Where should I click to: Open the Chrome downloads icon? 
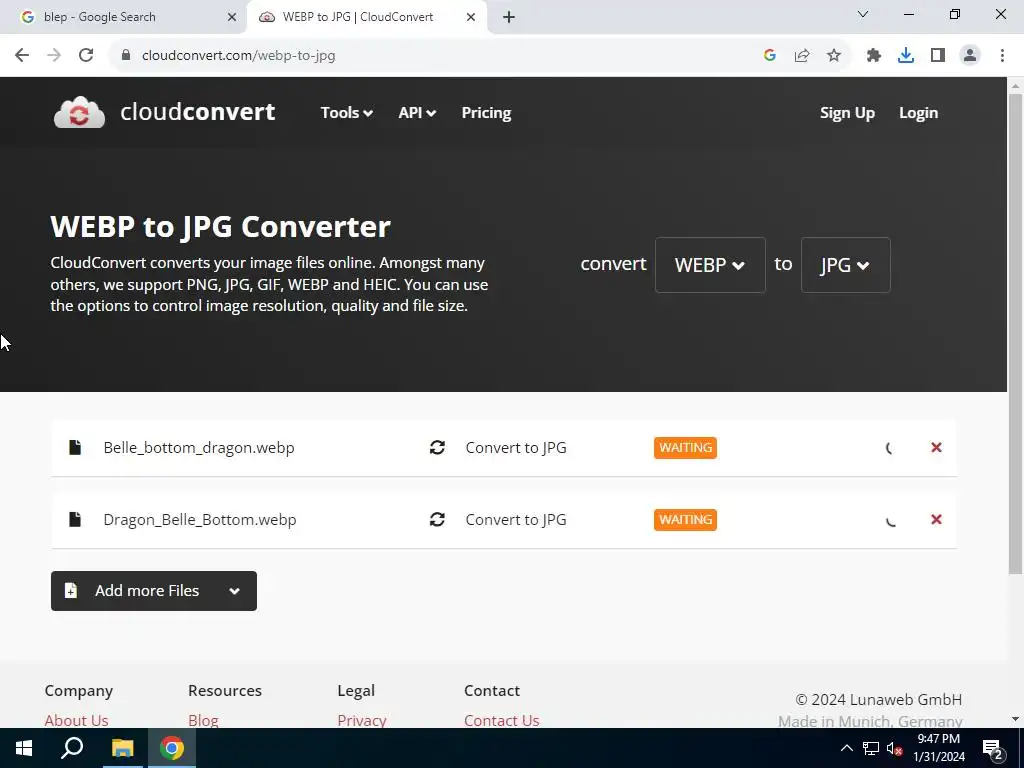click(x=906, y=56)
